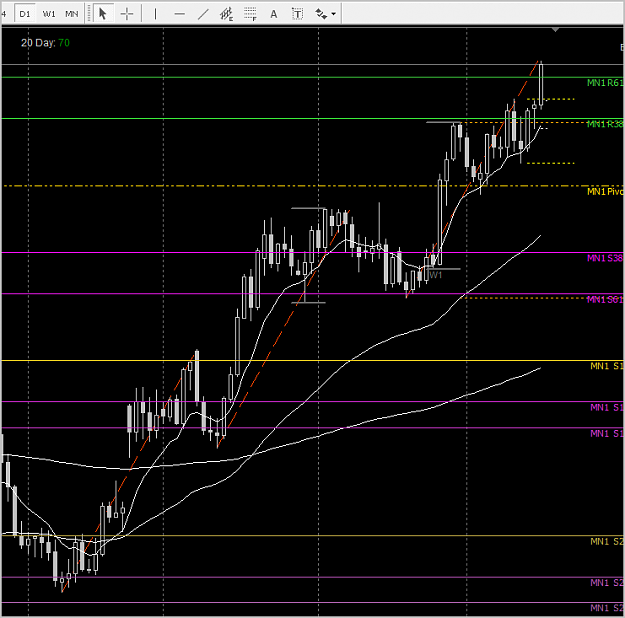Switch chart to W1 weekly timeframe
625x618 pixels.
(x=49, y=14)
